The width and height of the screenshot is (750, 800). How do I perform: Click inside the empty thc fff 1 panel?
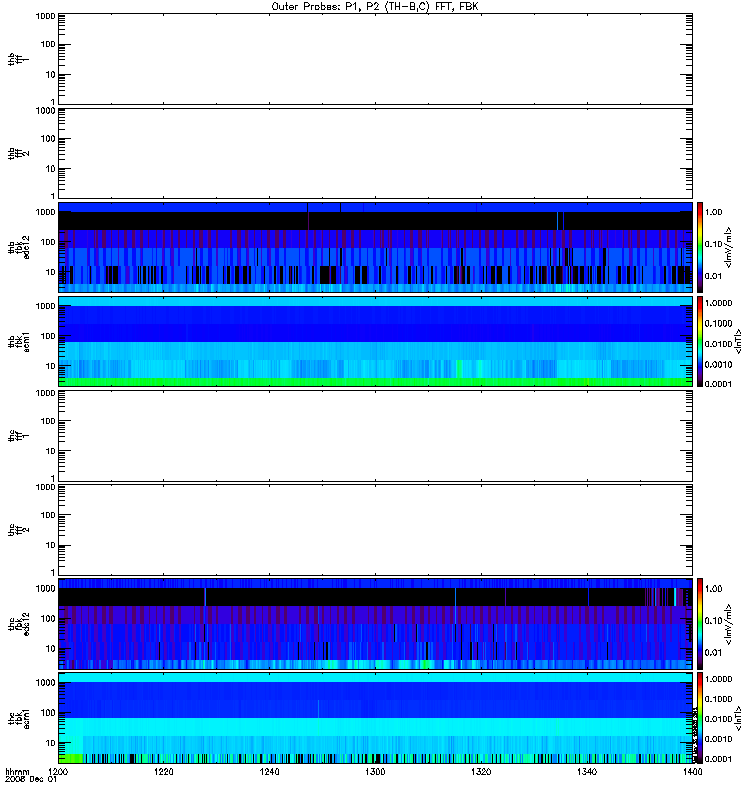coord(375,436)
